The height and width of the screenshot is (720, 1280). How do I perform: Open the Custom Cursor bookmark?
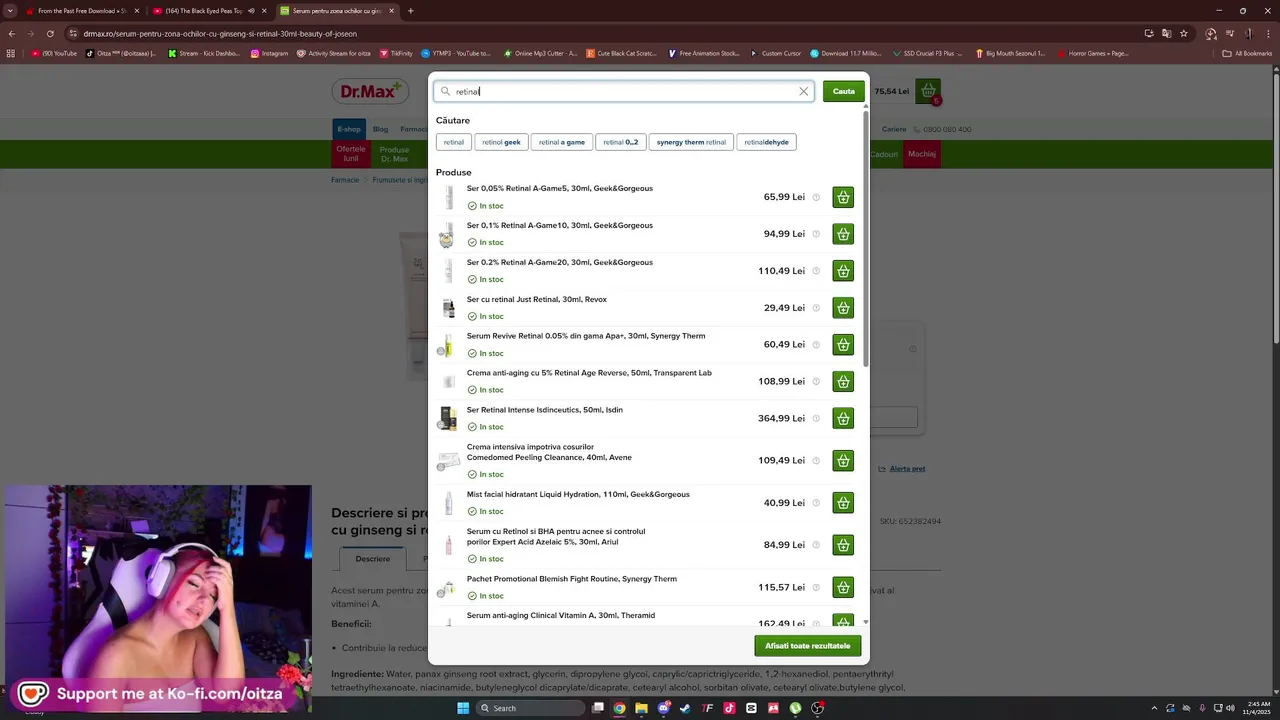(775, 53)
